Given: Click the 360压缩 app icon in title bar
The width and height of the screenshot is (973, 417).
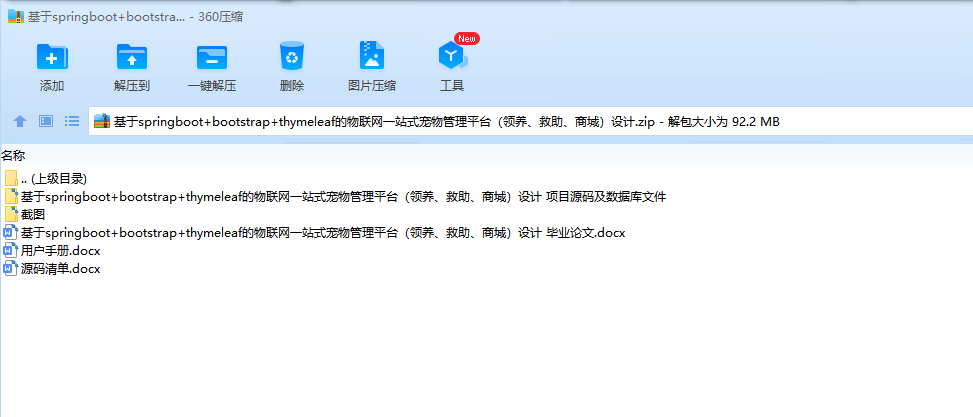Looking at the screenshot, I should 16,17.
